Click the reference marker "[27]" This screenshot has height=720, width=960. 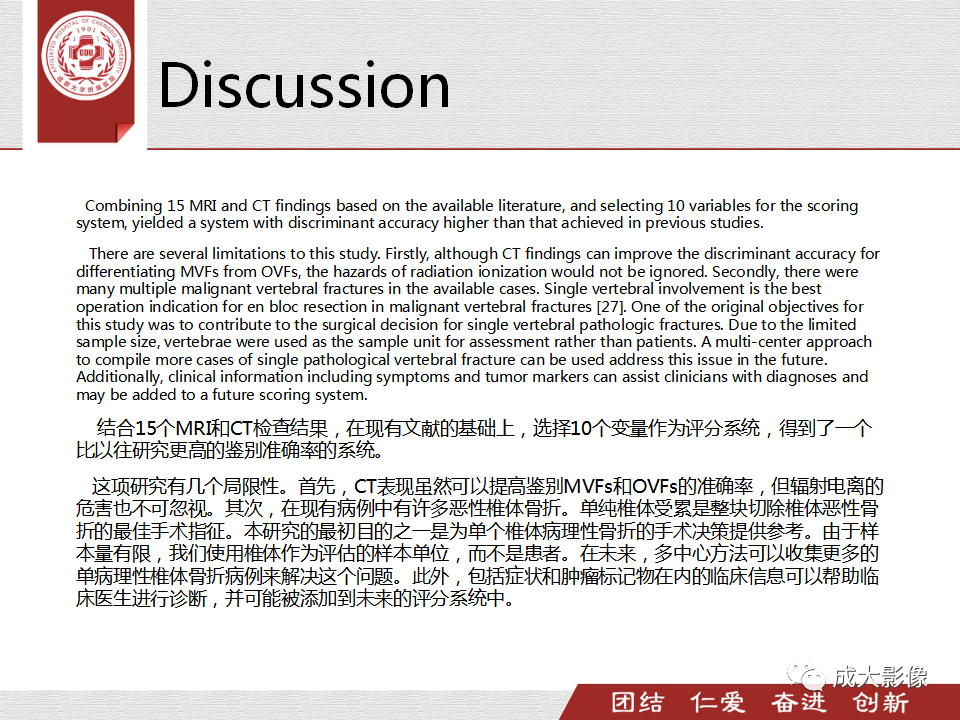tap(610, 306)
